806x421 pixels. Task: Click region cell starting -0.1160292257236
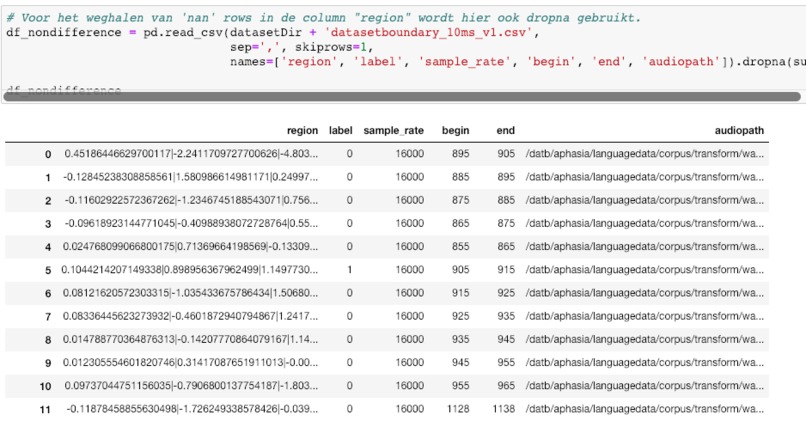tap(191, 200)
